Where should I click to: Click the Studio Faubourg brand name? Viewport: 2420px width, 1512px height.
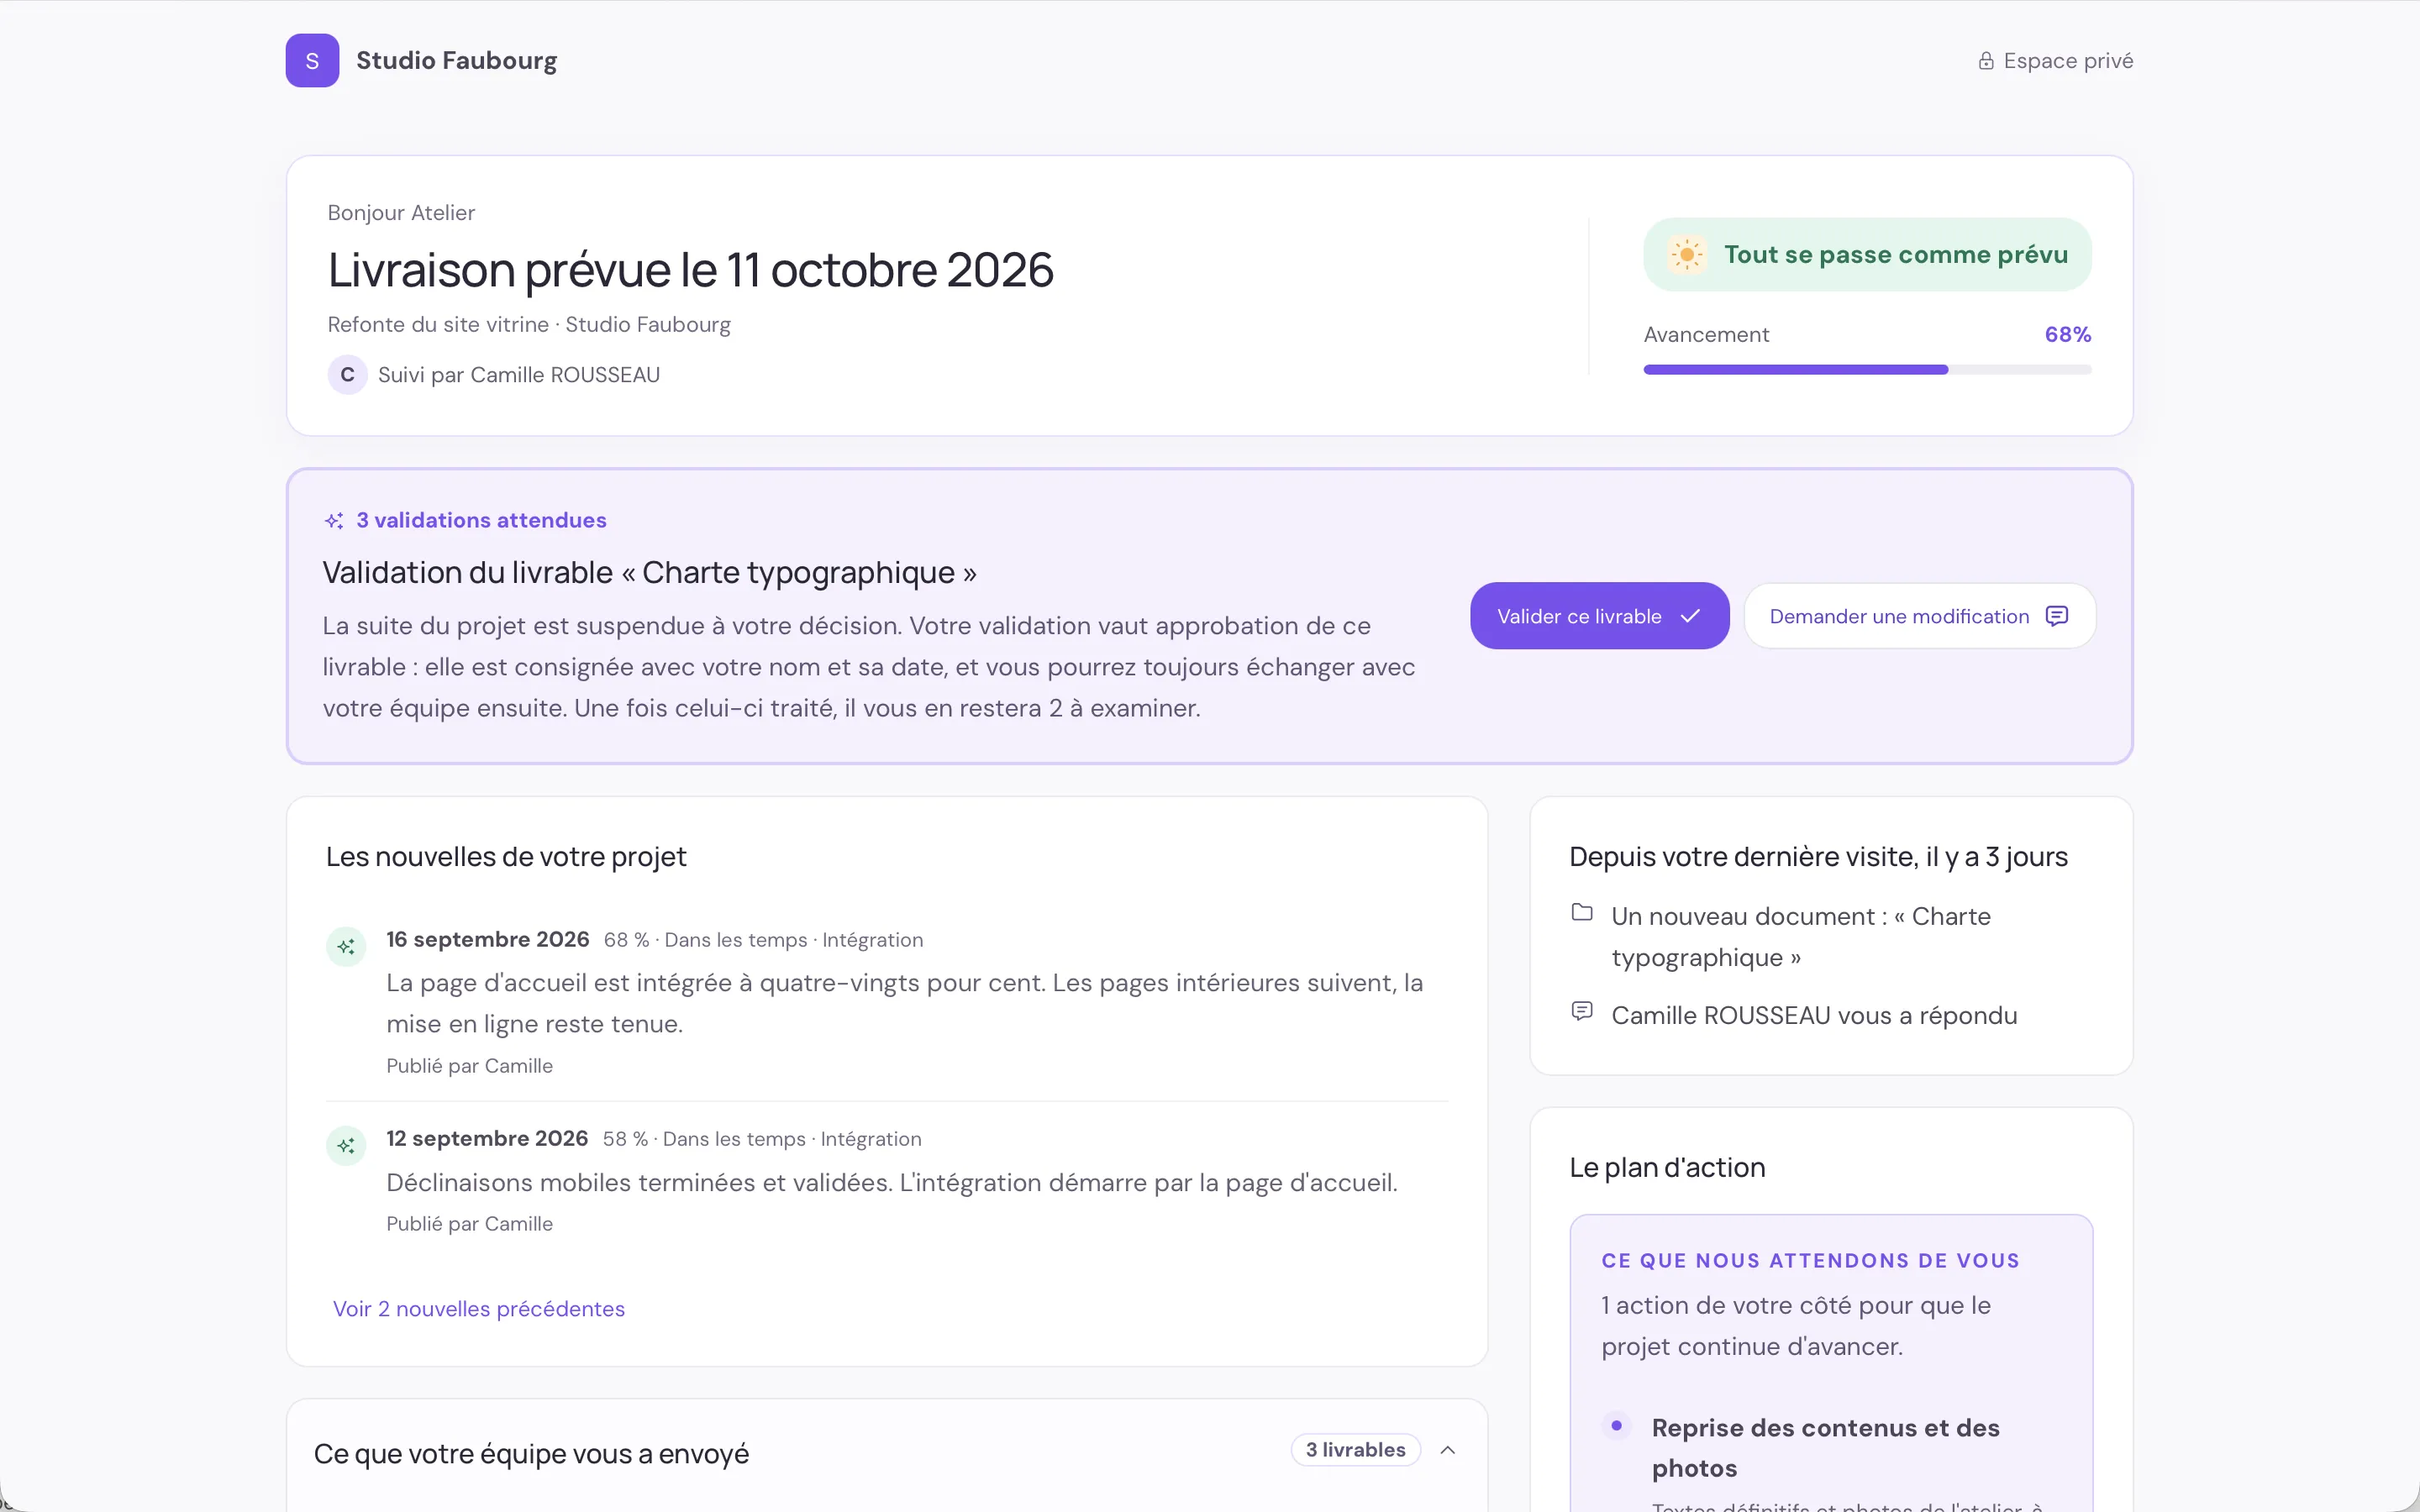coord(456,61)
